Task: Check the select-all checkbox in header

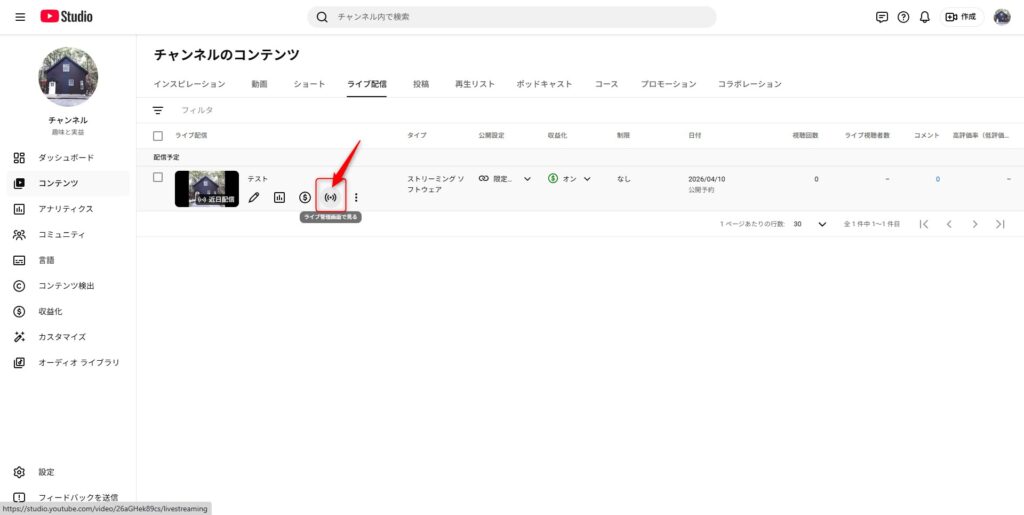Action: (x=158, y=135)
